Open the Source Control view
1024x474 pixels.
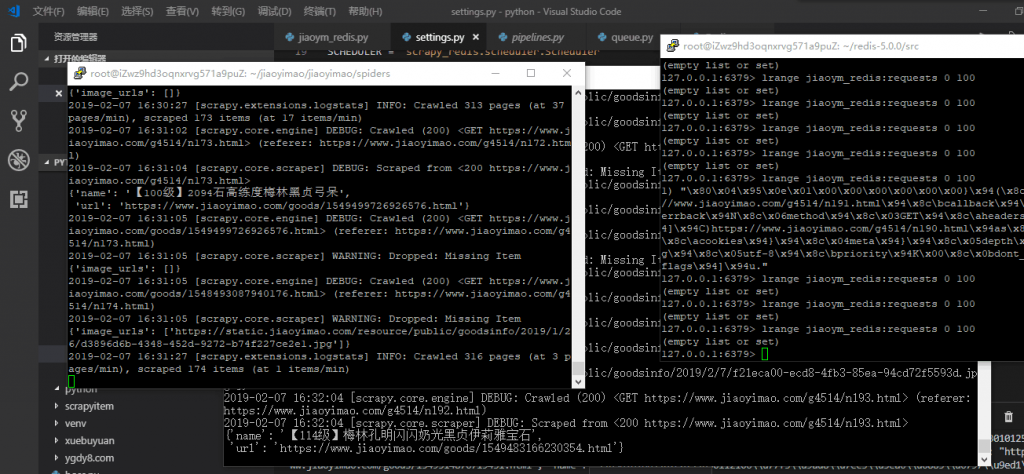(x=18, y=121)
